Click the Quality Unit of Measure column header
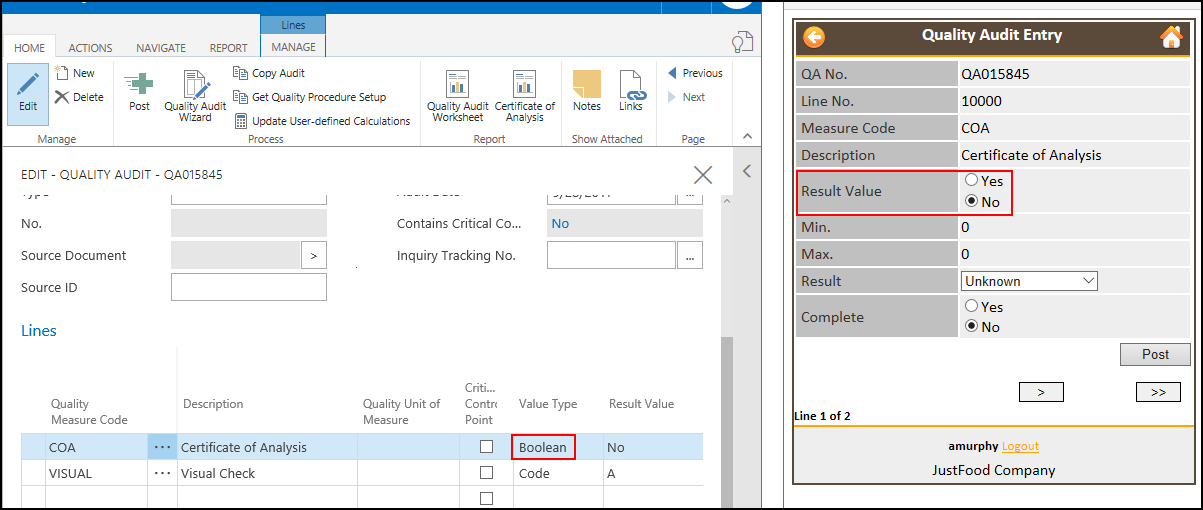 (401, 412)
